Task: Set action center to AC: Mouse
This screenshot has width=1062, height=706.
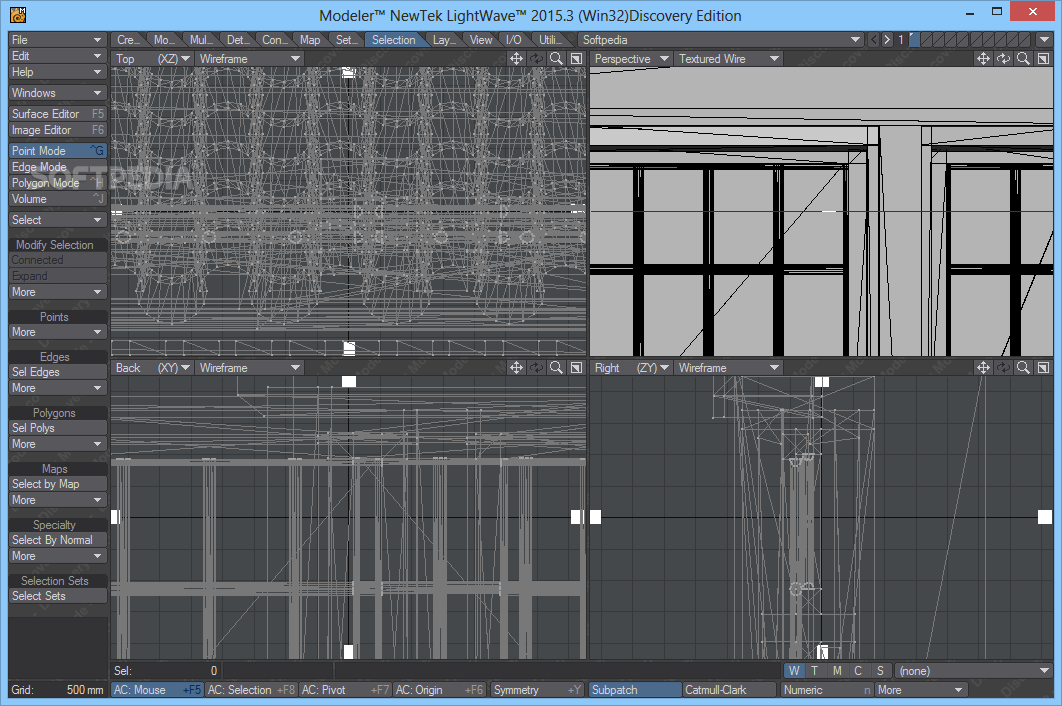Action: [x=156, y=690]
